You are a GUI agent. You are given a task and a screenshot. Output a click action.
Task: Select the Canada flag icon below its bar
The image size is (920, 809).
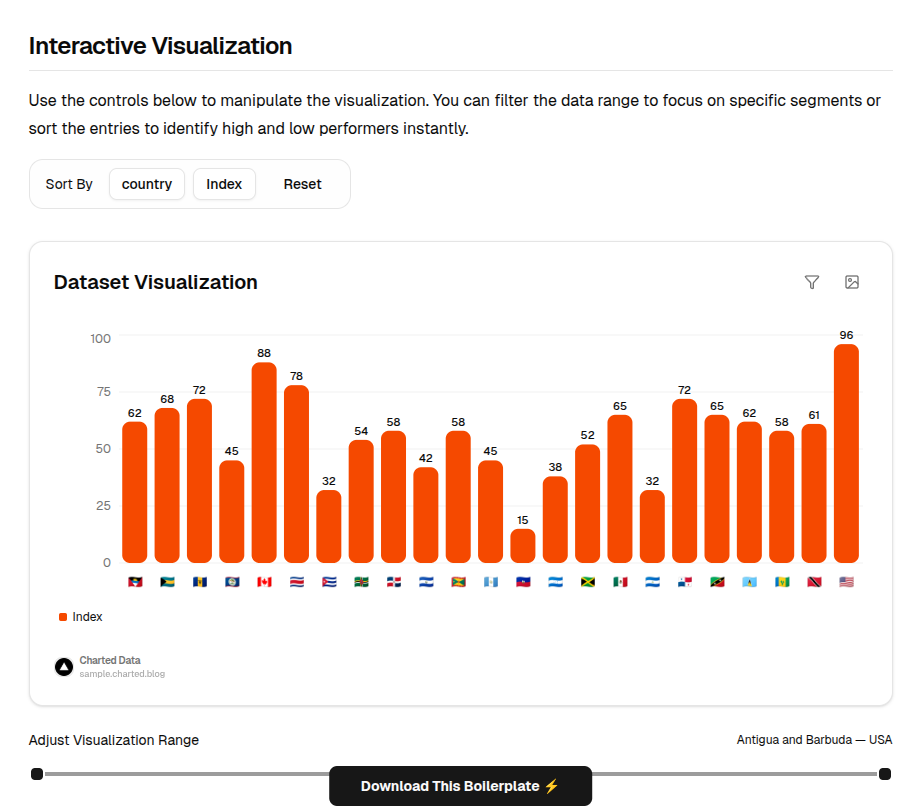coord(264,581)
